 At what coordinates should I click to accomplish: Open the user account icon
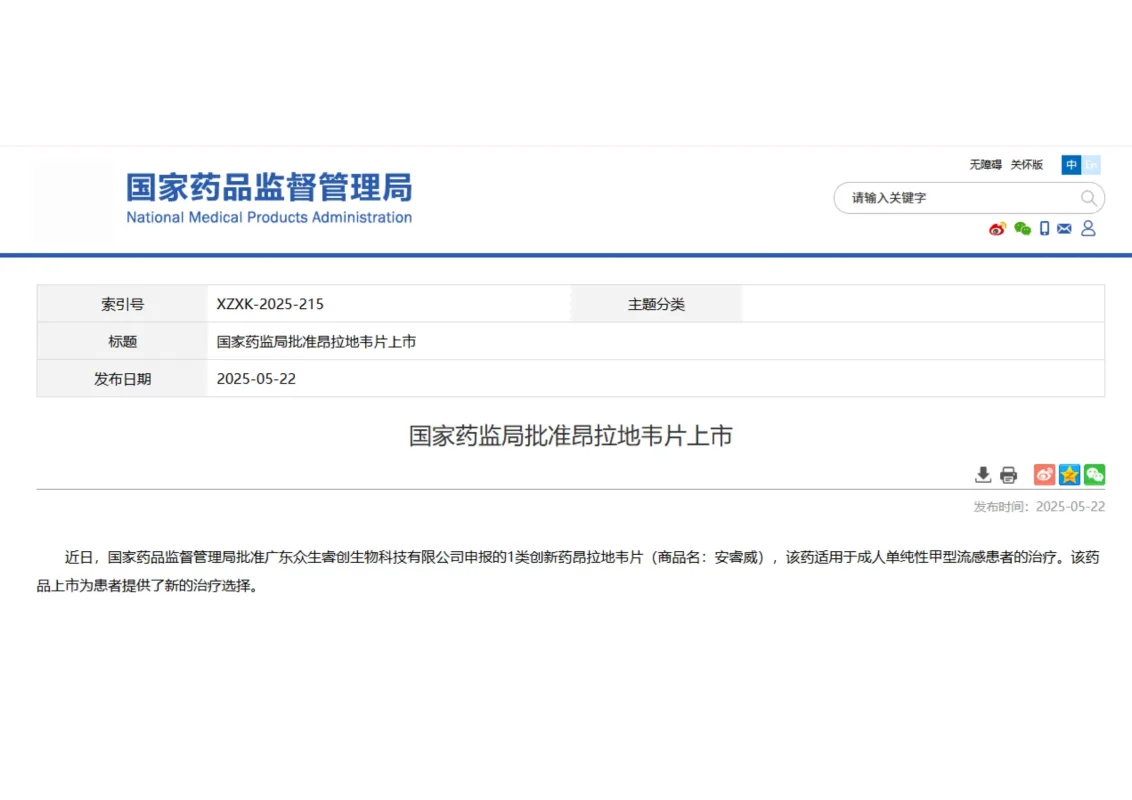coord(1088,229)
